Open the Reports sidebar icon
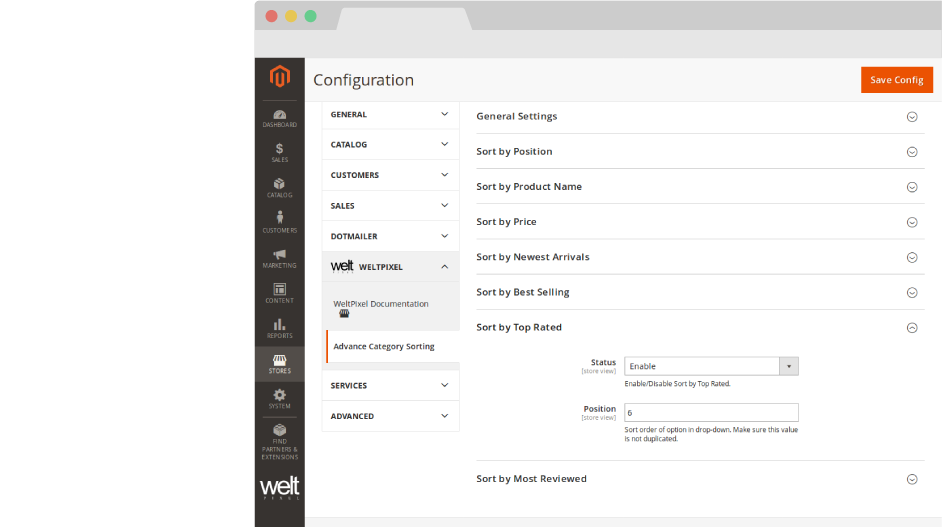The height and width of the screenshot is (527, 942). click(279, 328)
